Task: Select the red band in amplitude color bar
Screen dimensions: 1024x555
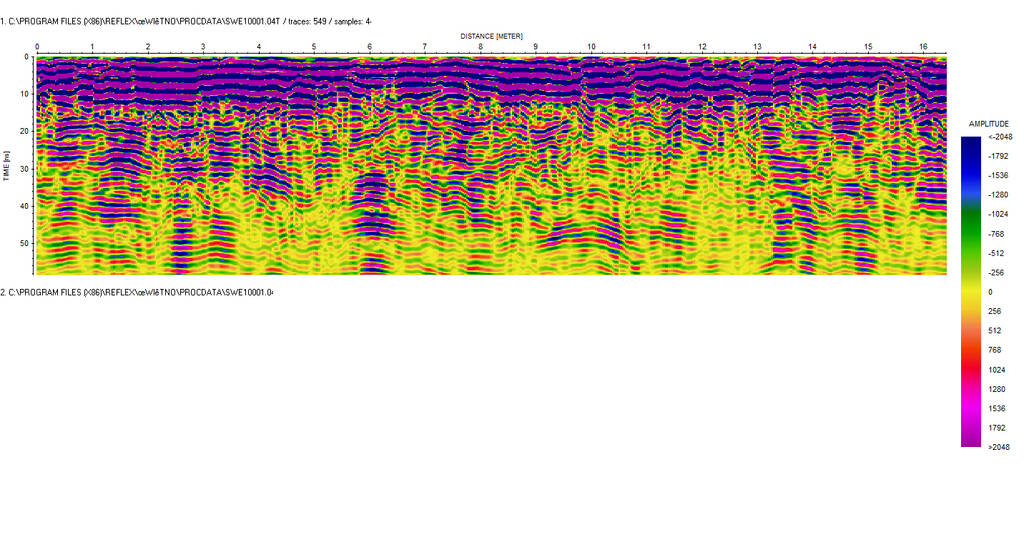Action: tap(970, 360)
